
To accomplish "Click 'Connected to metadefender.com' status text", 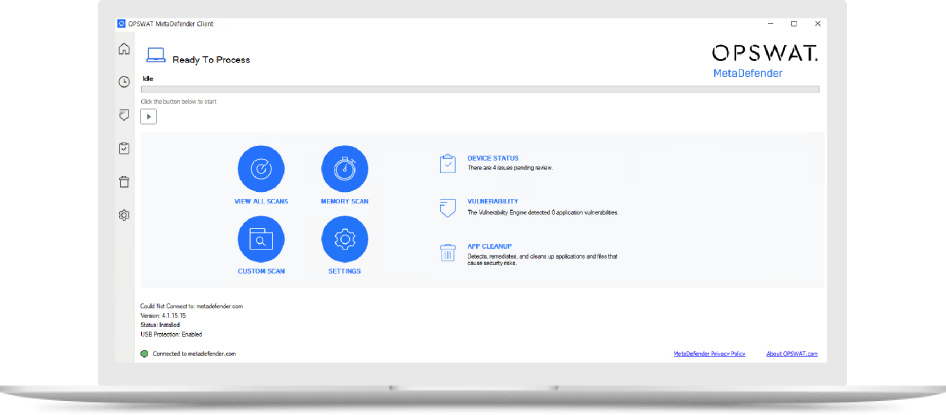I will tap(194, 354).
